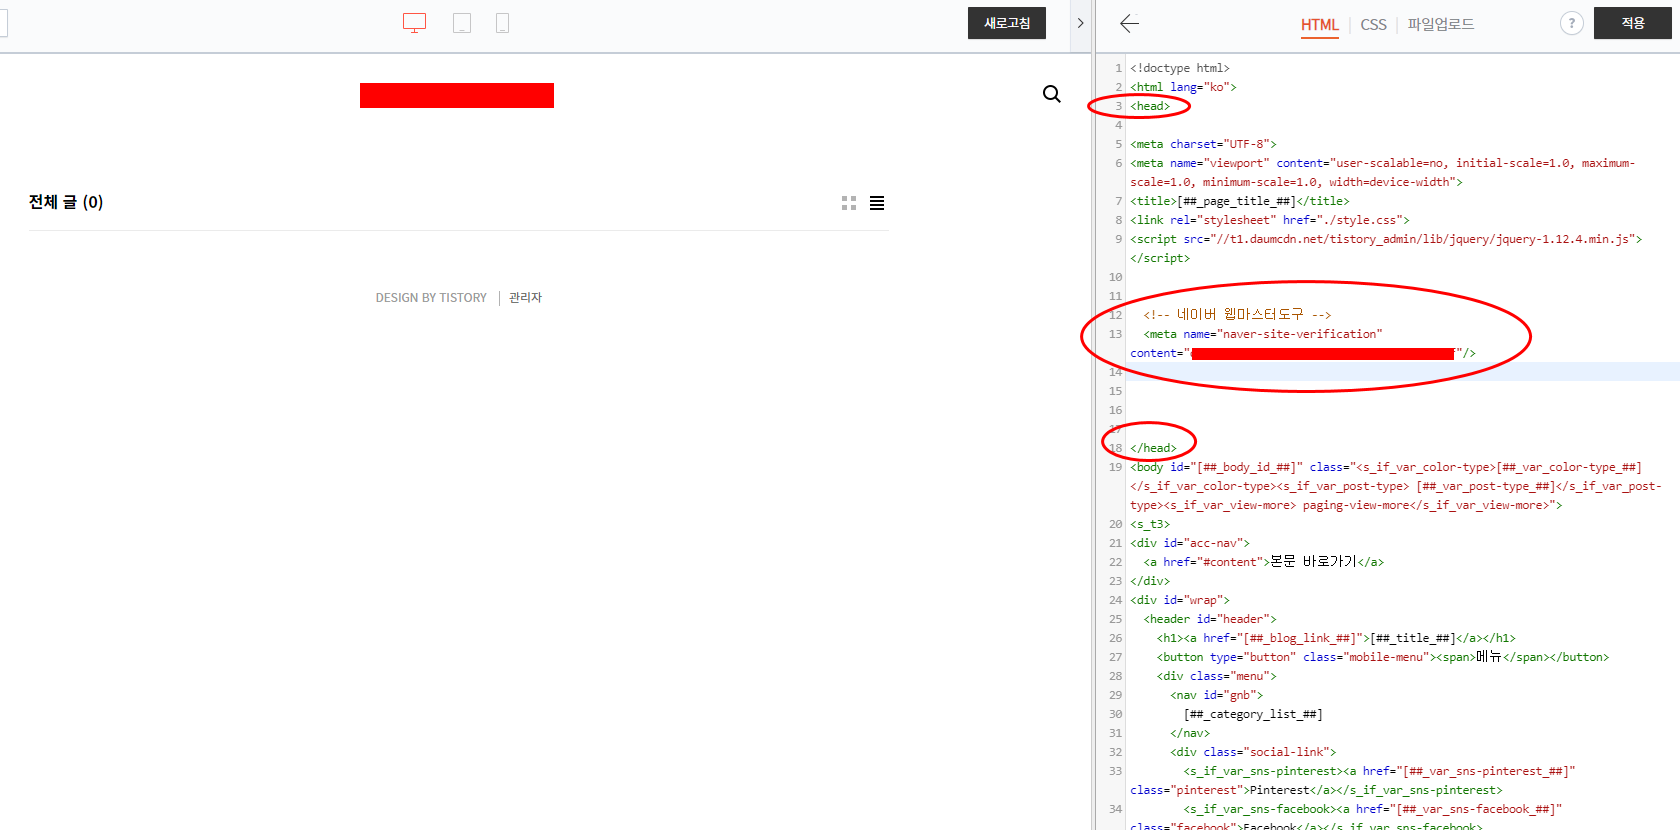Click the <!doctype html> code line
The width and height of the screenshot is (1680, 830).
[1180, 68]
